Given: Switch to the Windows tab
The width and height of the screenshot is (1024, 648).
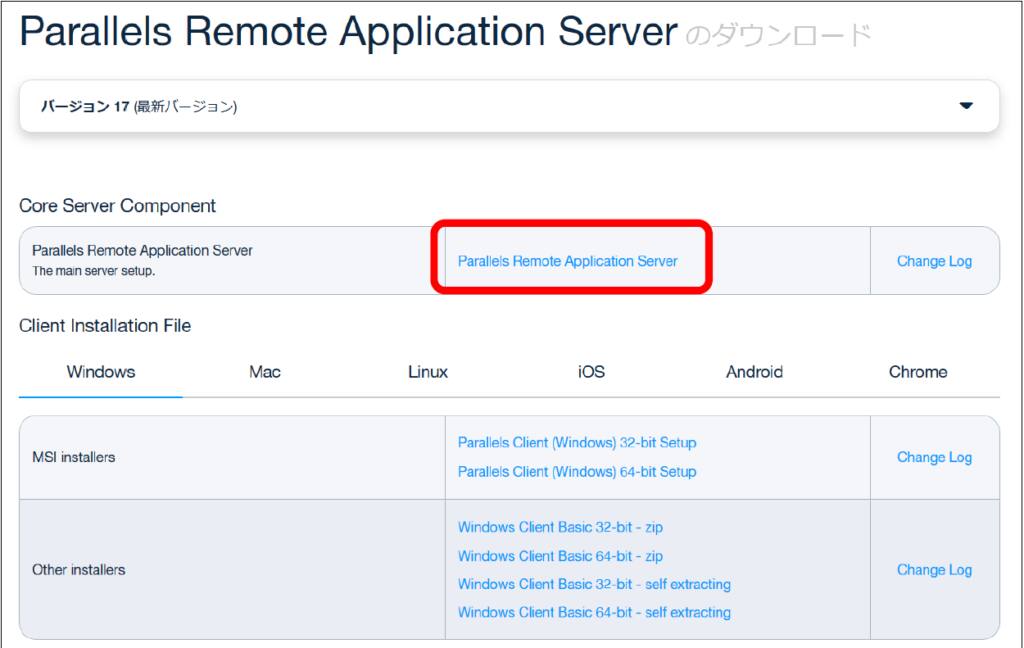Looking at the screenshot, I should click(101, 372).
